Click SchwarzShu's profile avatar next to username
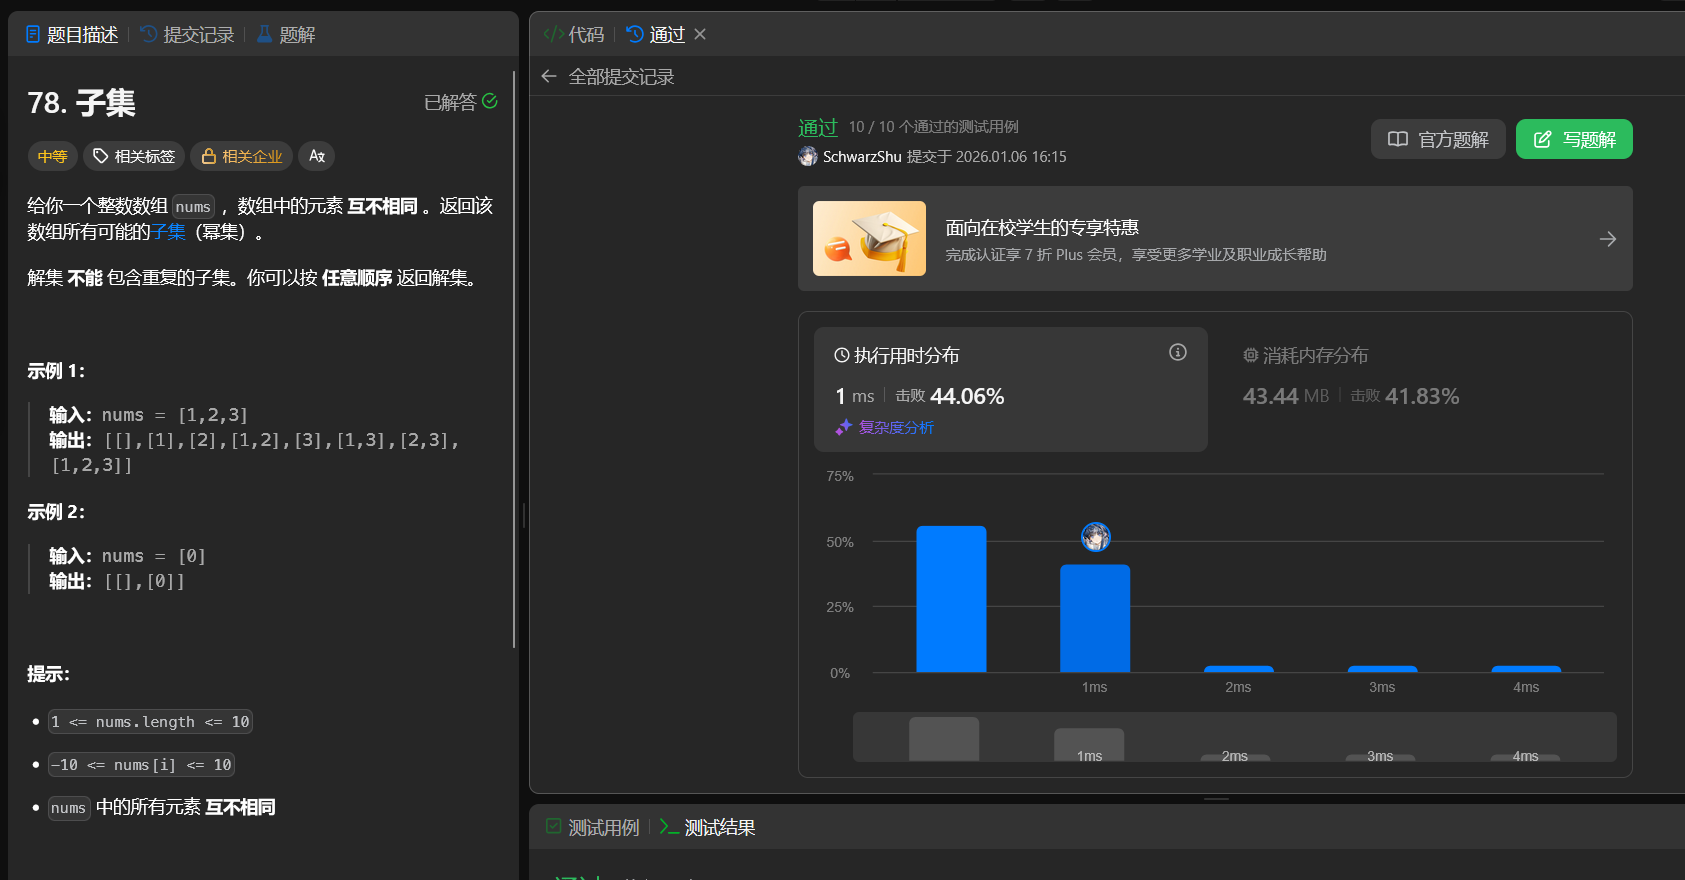 pos(808,156)
